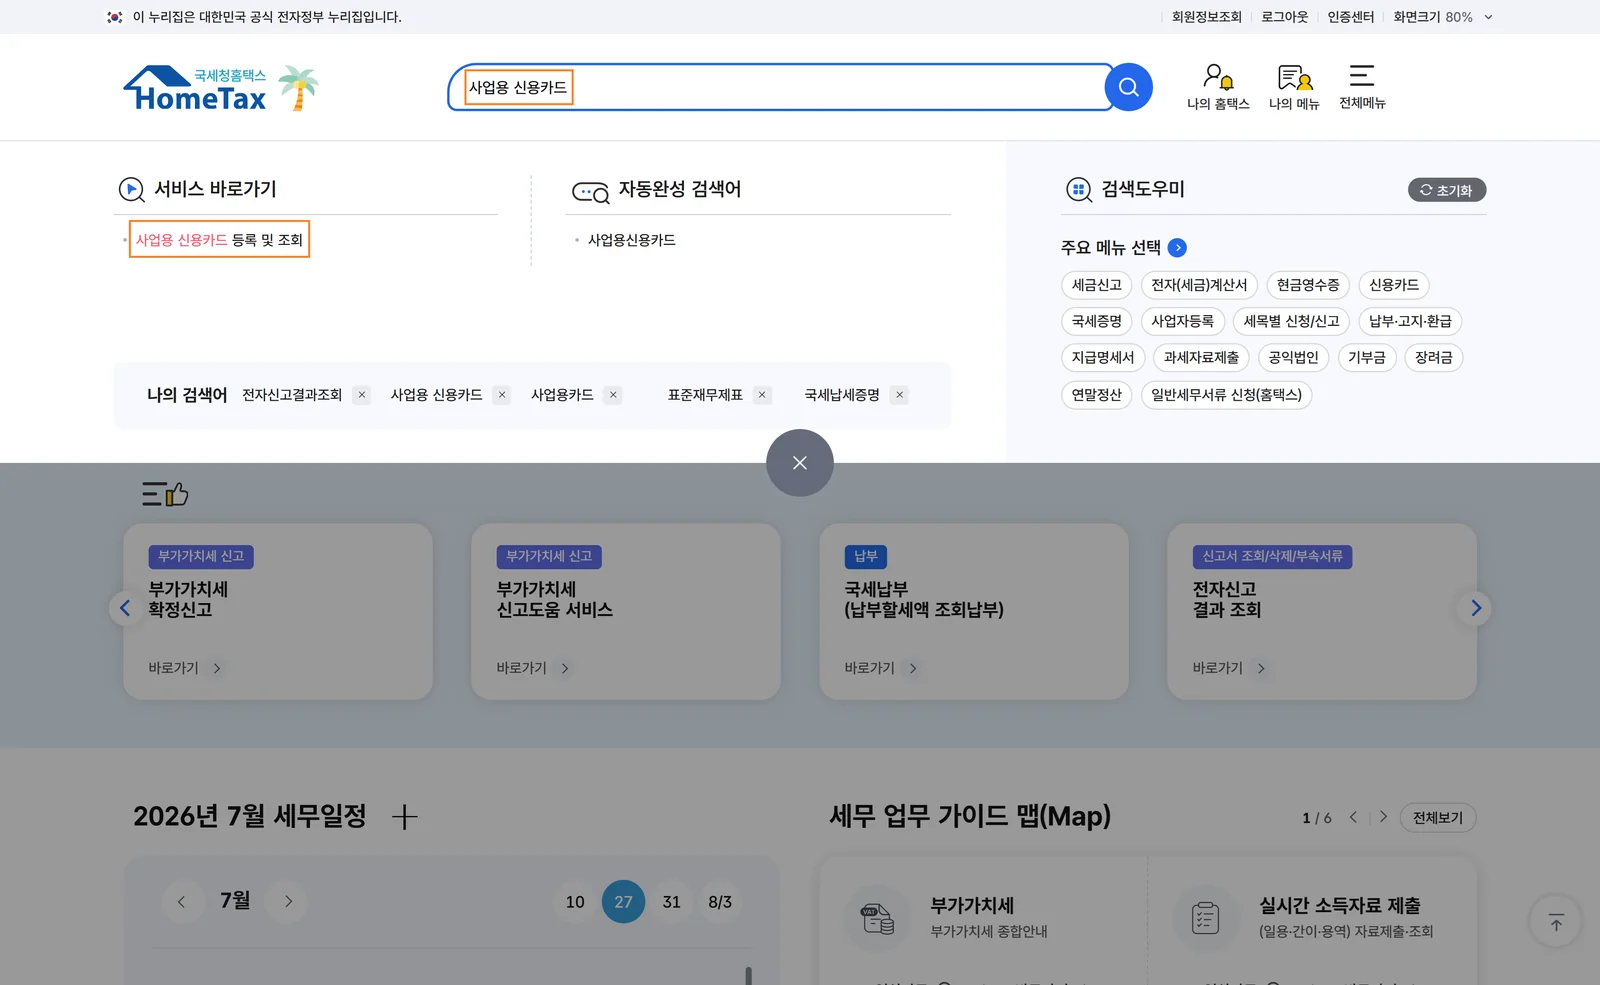The width and height of the screenshot is (1600, 985).
Task: Select 과세자료제출 menu chip
Action: (x=1201, y=357)
